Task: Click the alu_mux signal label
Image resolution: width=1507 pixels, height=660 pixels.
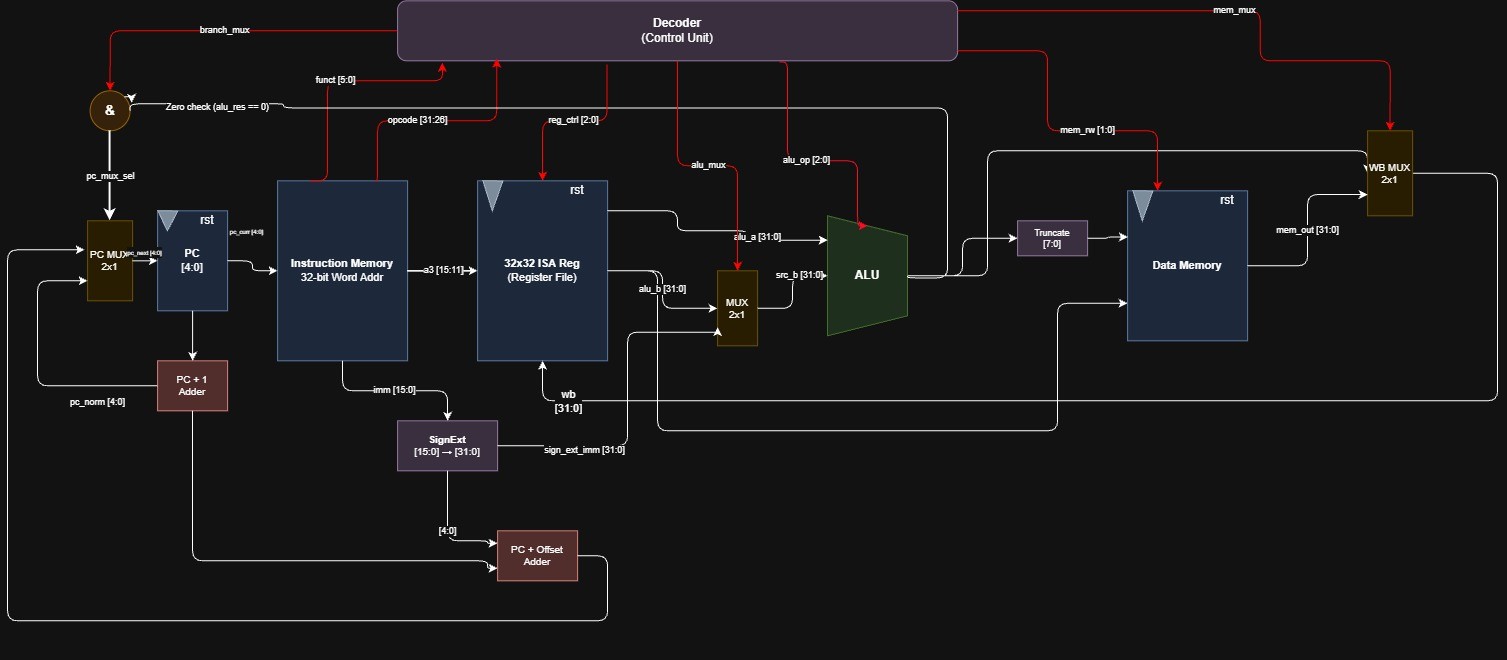Action: 708,164
